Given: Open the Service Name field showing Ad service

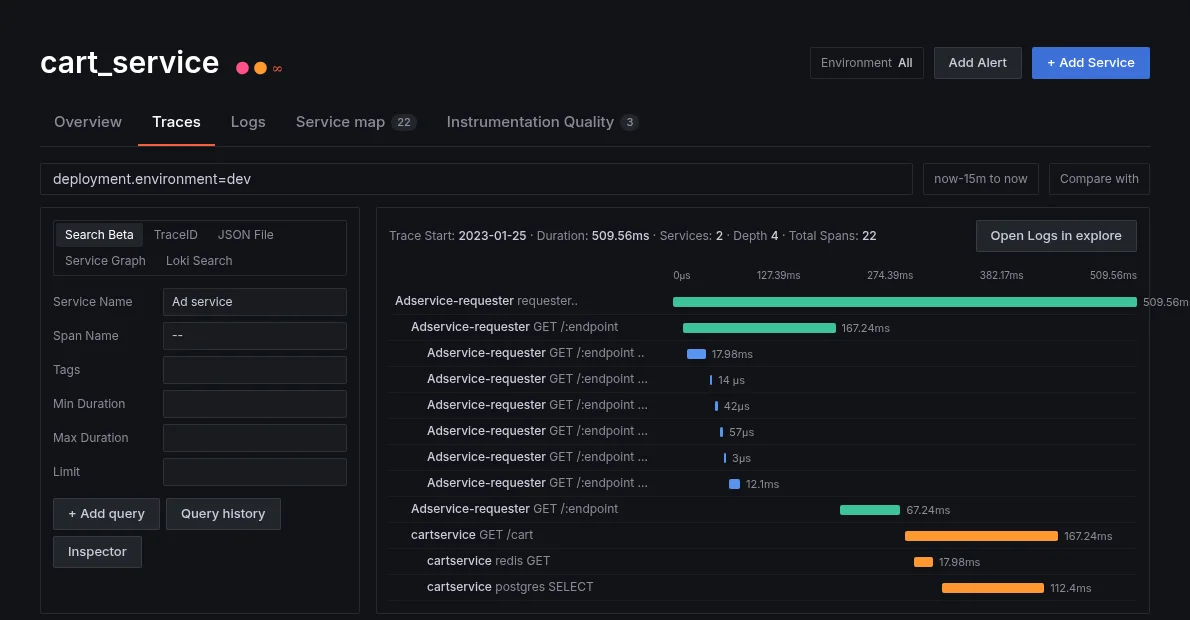Looking at the screenshot, I should 255,302.
